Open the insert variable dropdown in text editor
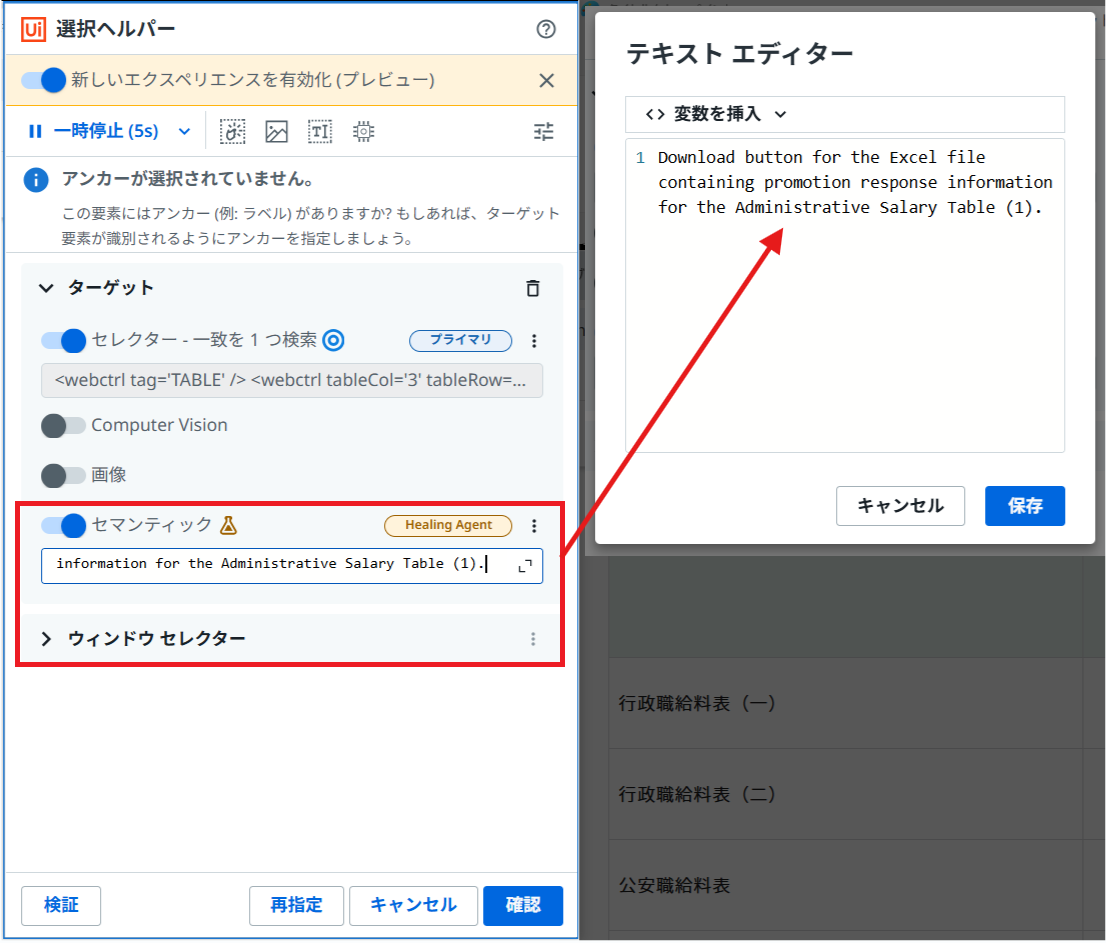 [716, 114]
